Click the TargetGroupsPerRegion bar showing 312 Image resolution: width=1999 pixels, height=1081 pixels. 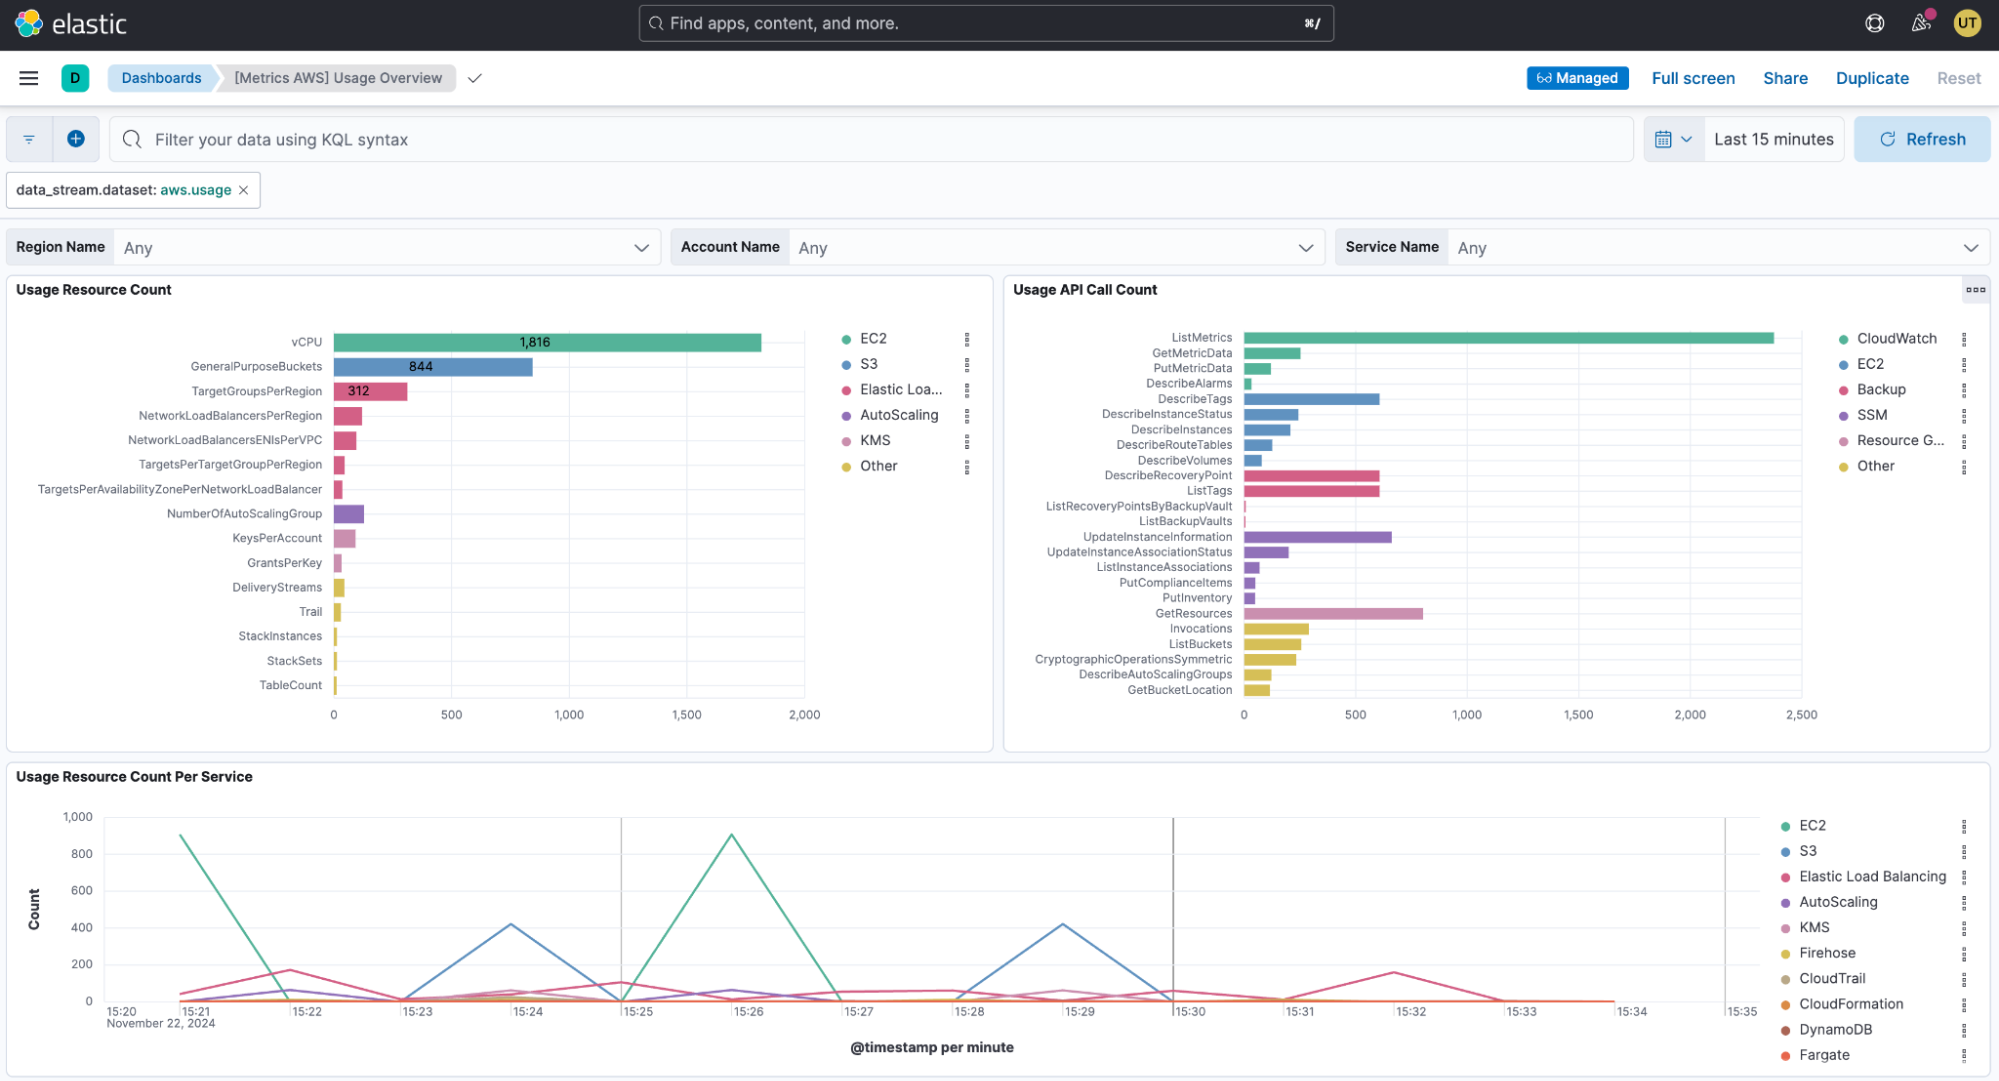pos(370,391)
